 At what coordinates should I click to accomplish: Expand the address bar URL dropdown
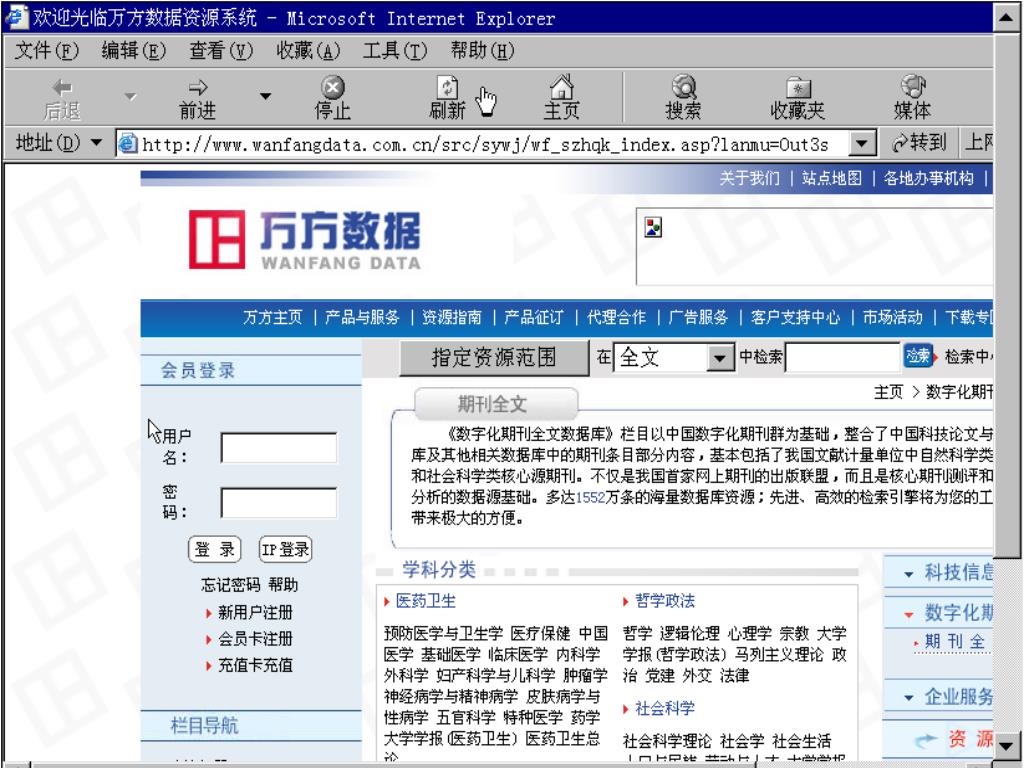pyautogui.click(x=862, y=143)
